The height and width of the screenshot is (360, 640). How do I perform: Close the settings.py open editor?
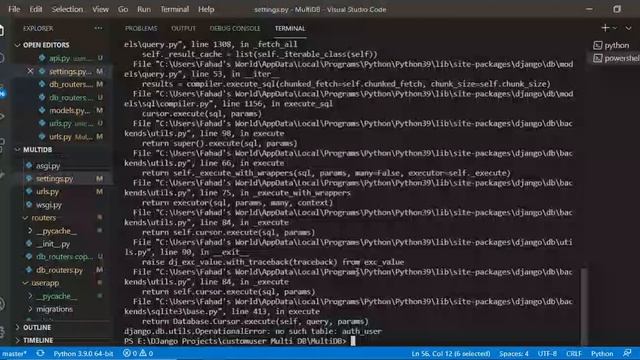[30, 71]
